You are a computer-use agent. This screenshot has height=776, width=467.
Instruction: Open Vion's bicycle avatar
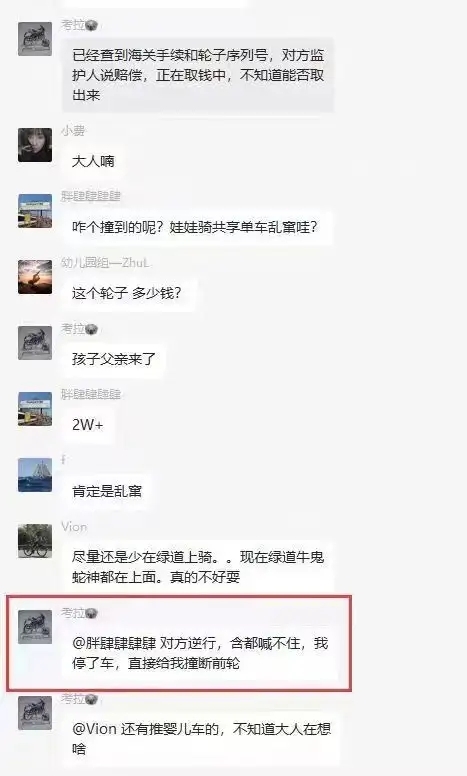pyautogui.click(x=35, y=541)
